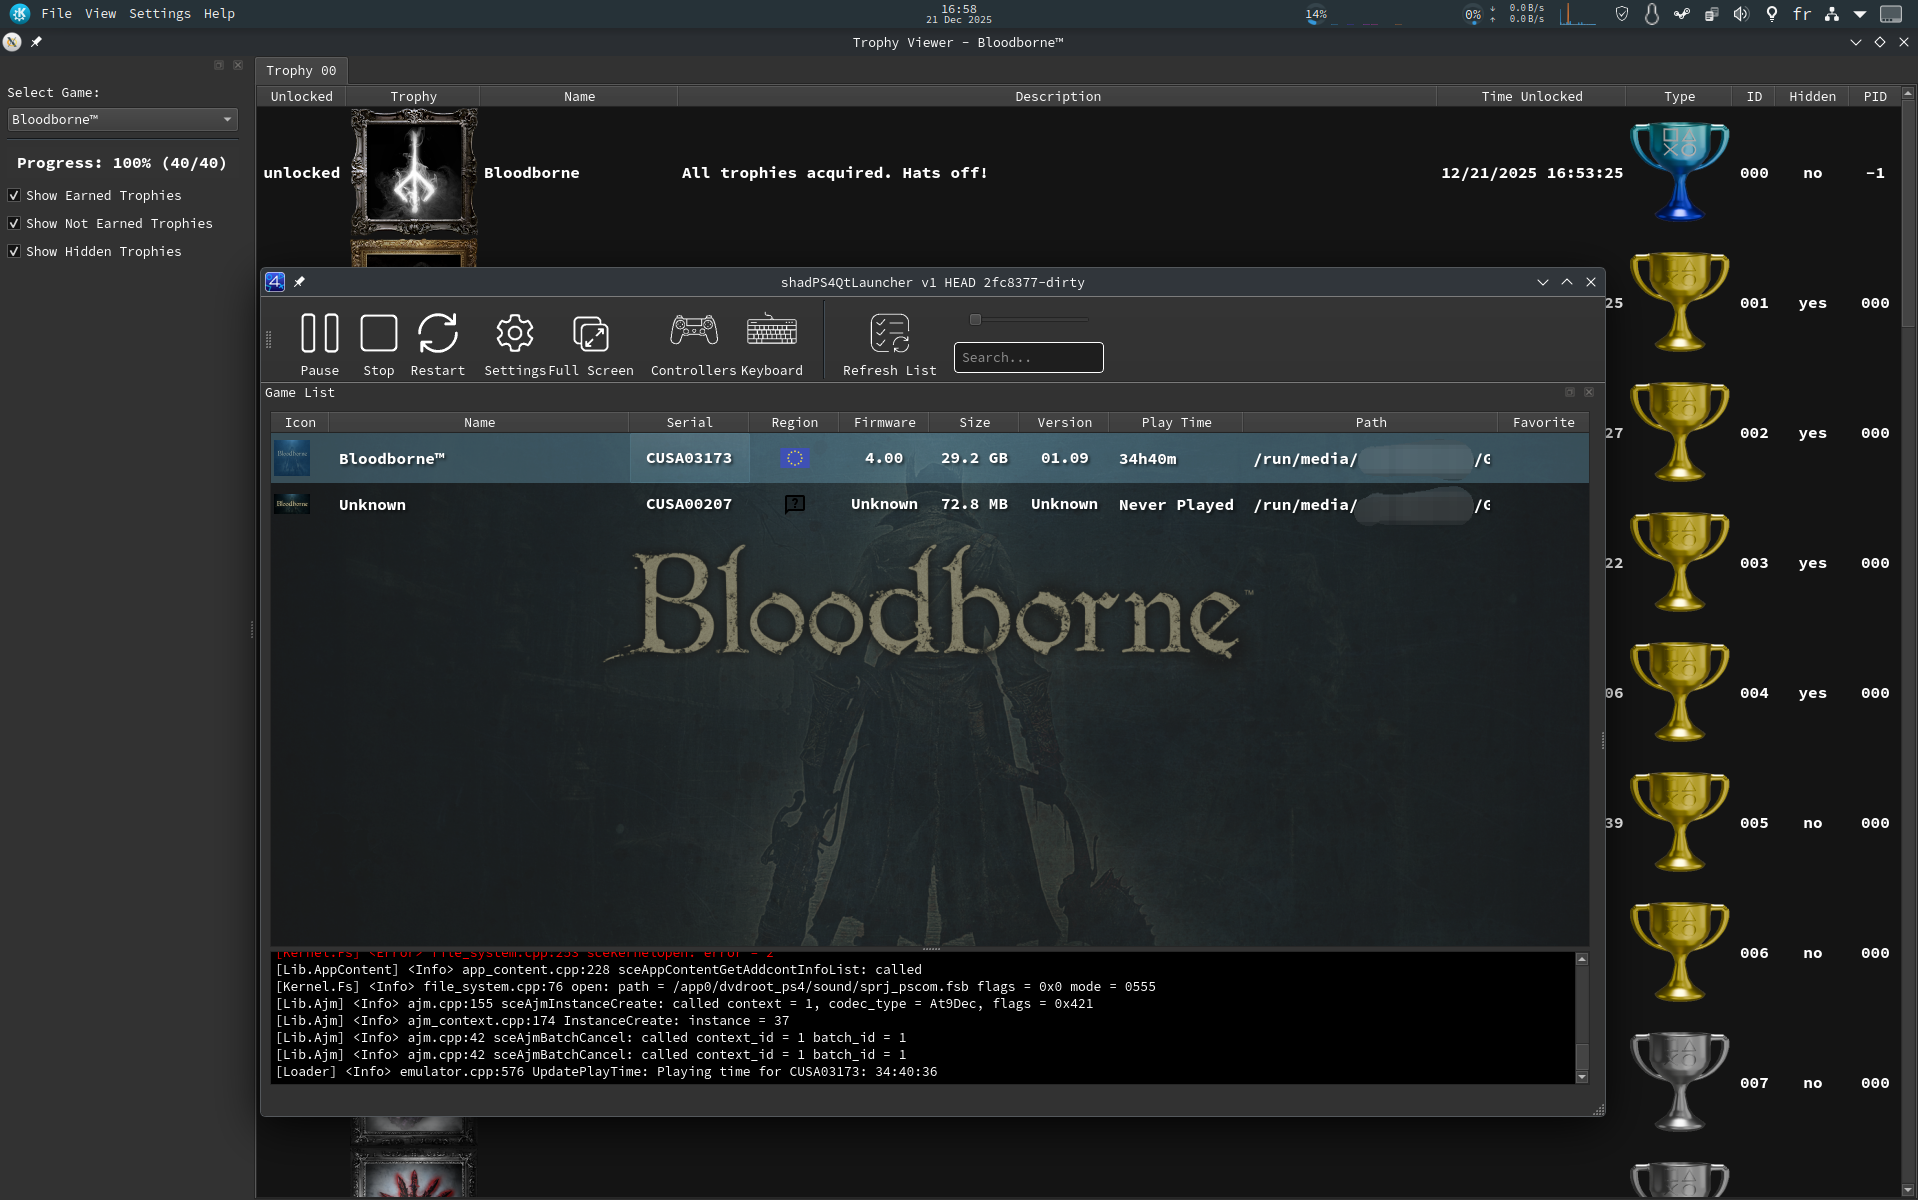
Task: Sort Game List by Play Time column
Action: 1176,422
